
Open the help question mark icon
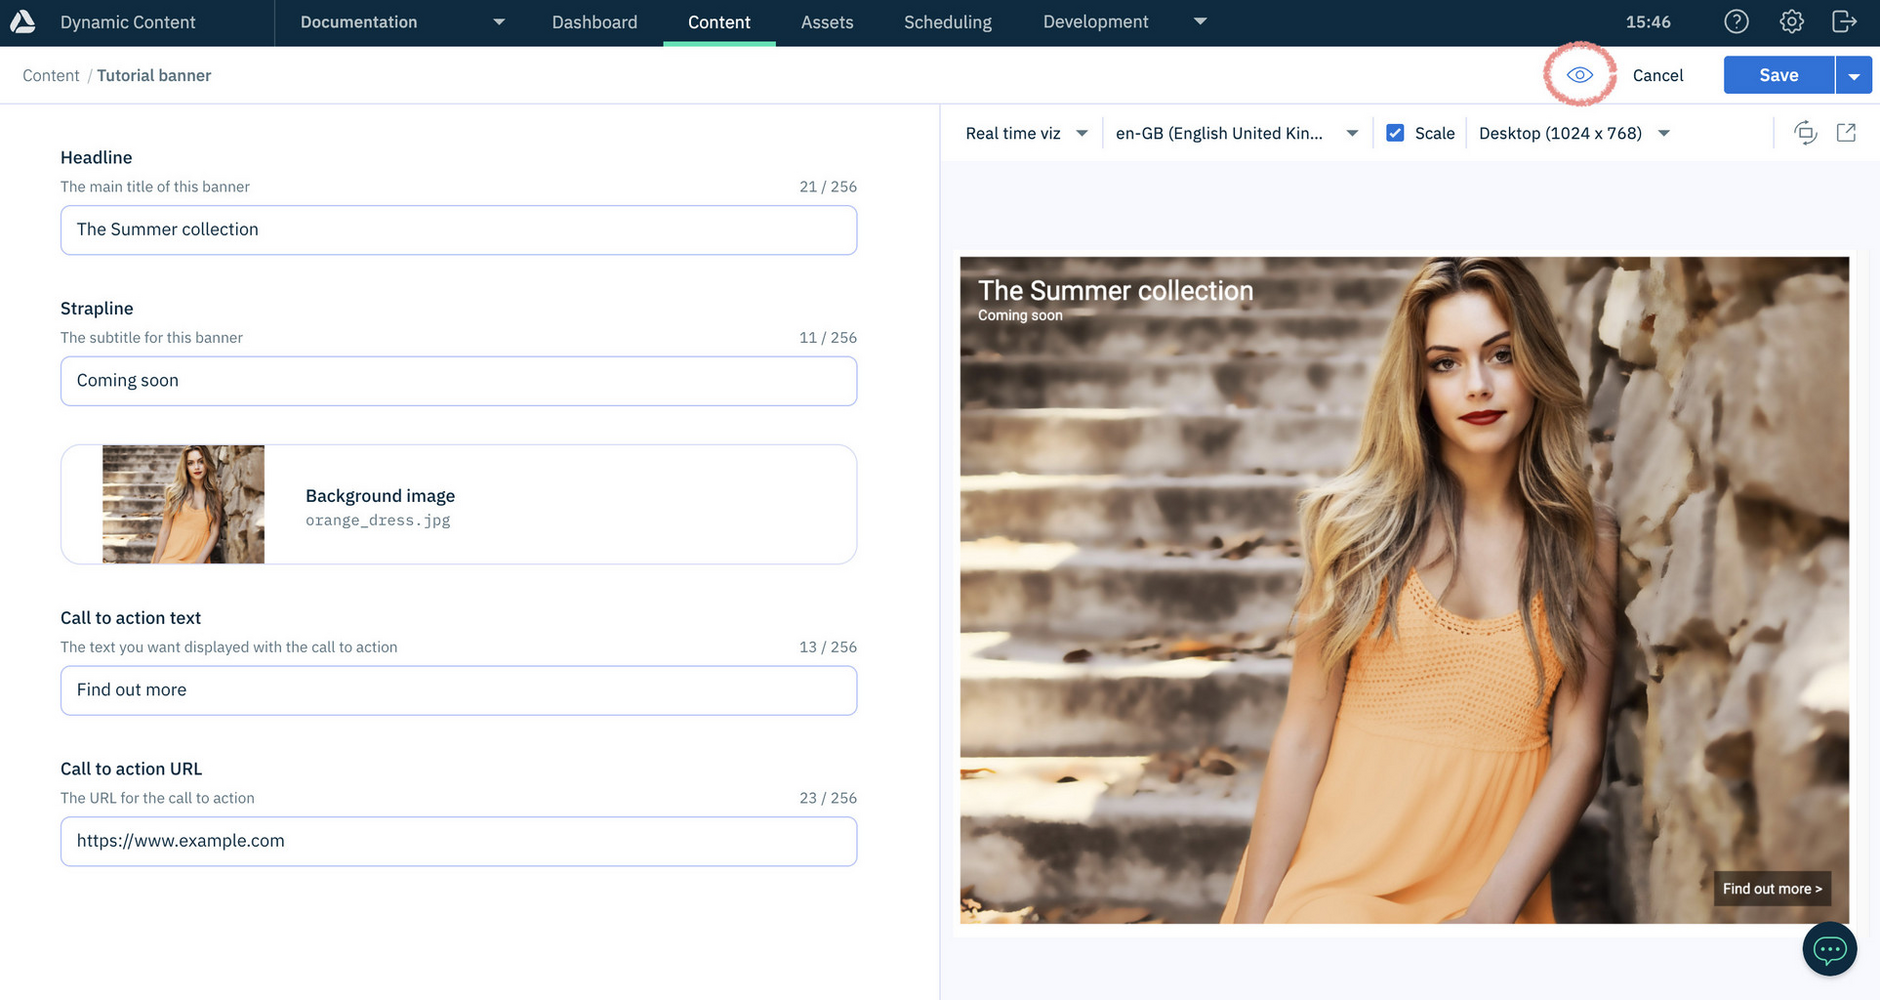(1736, 22)
